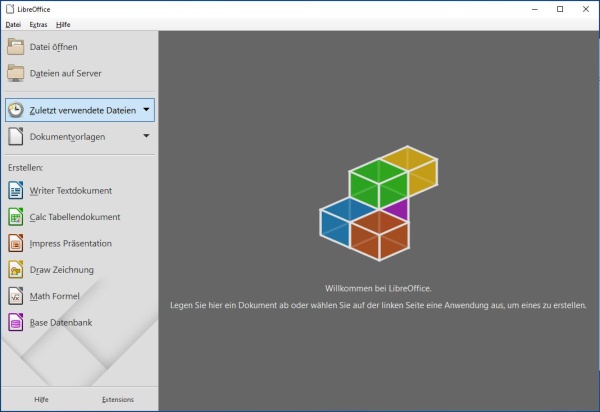Click the Extensions button at sidebar bottom

[118, 399]
